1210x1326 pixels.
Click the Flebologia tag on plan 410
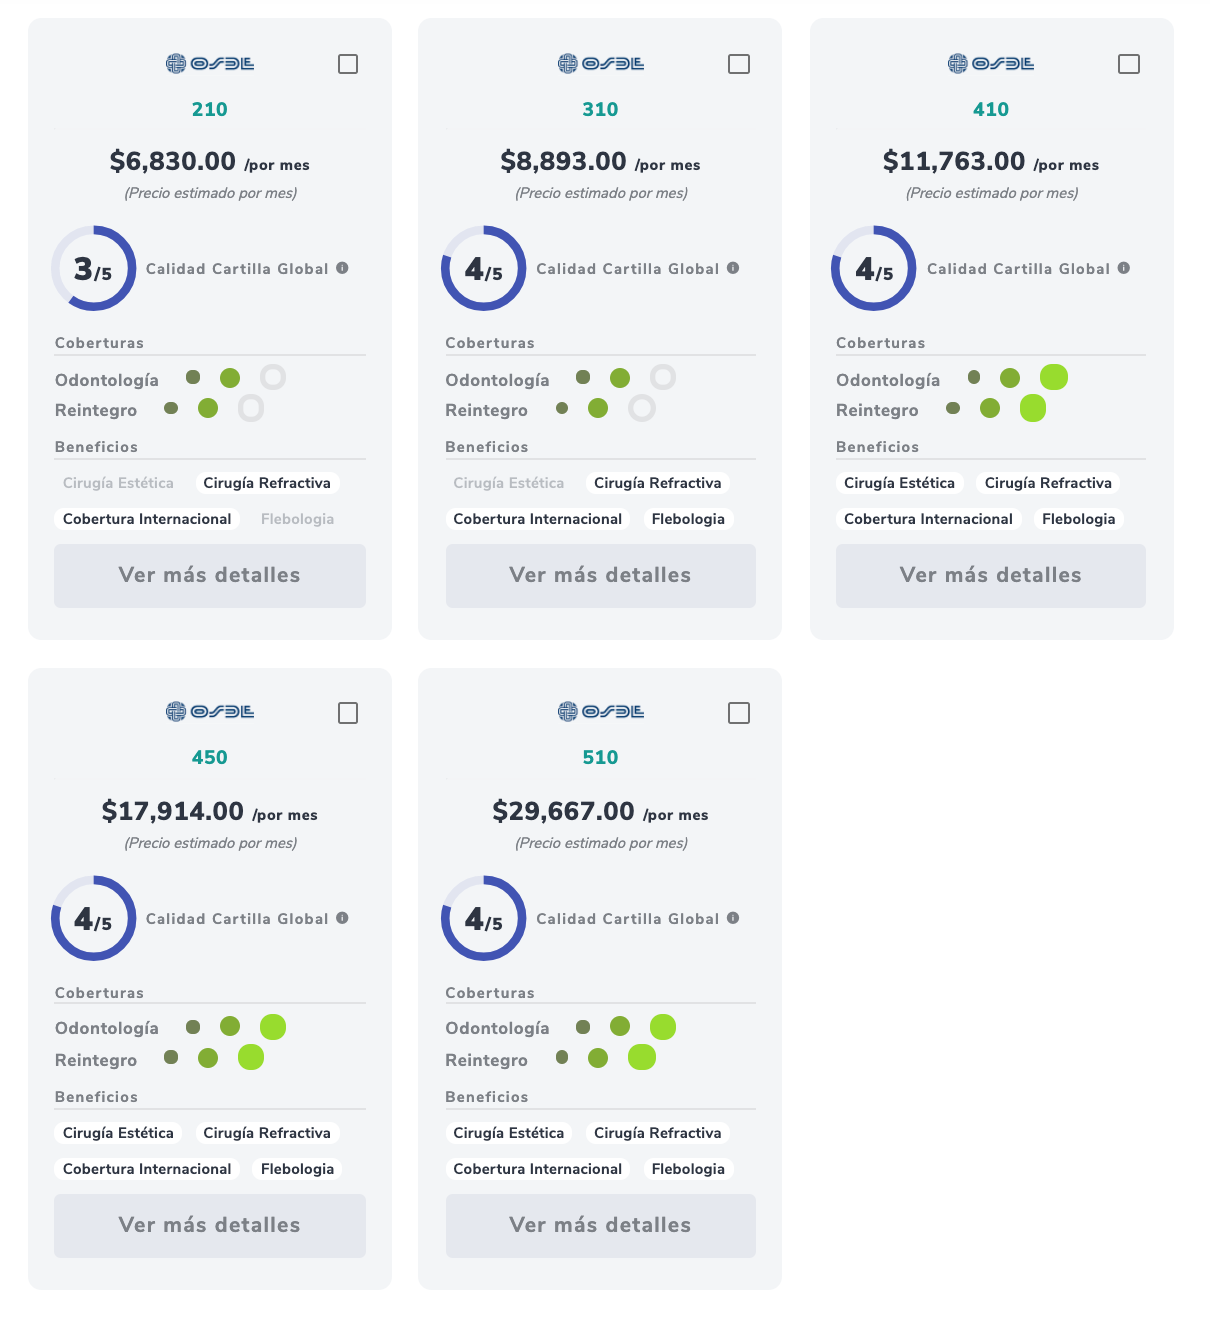pos(1078,519)
